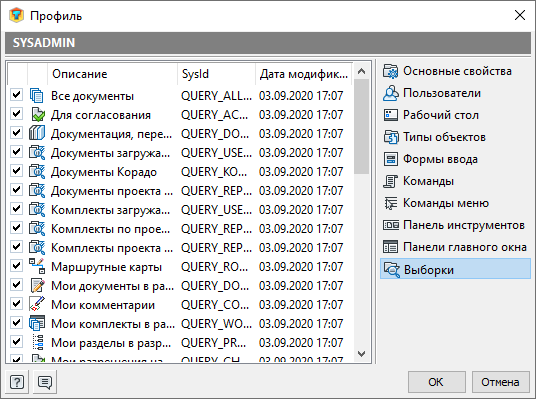The image size is (536, 399).
Task: Click the Мои комментарии pen icon
Action: tap(37, 304)
